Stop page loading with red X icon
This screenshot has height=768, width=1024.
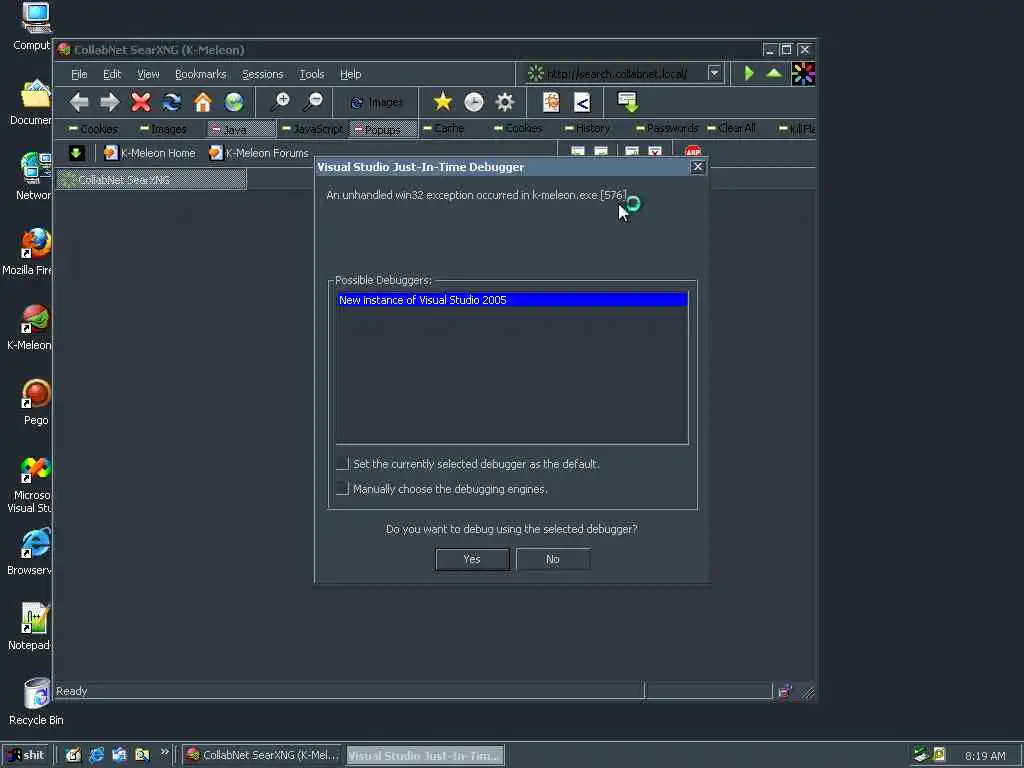pos(140,102)
